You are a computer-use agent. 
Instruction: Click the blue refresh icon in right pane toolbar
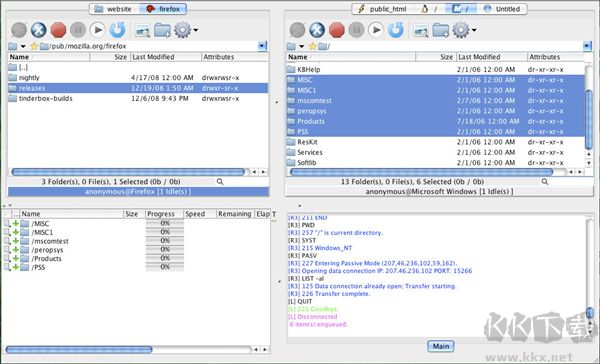(x=396, y=30)
